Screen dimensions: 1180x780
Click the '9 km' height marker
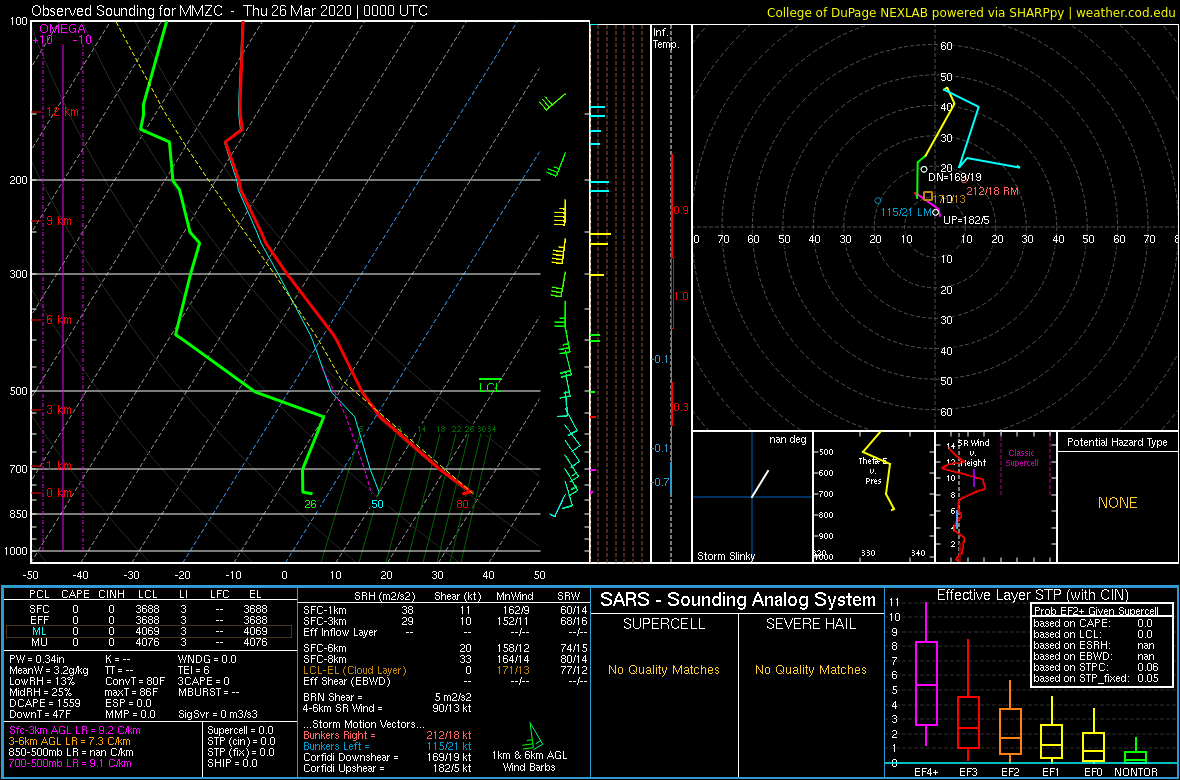point(58,221)
